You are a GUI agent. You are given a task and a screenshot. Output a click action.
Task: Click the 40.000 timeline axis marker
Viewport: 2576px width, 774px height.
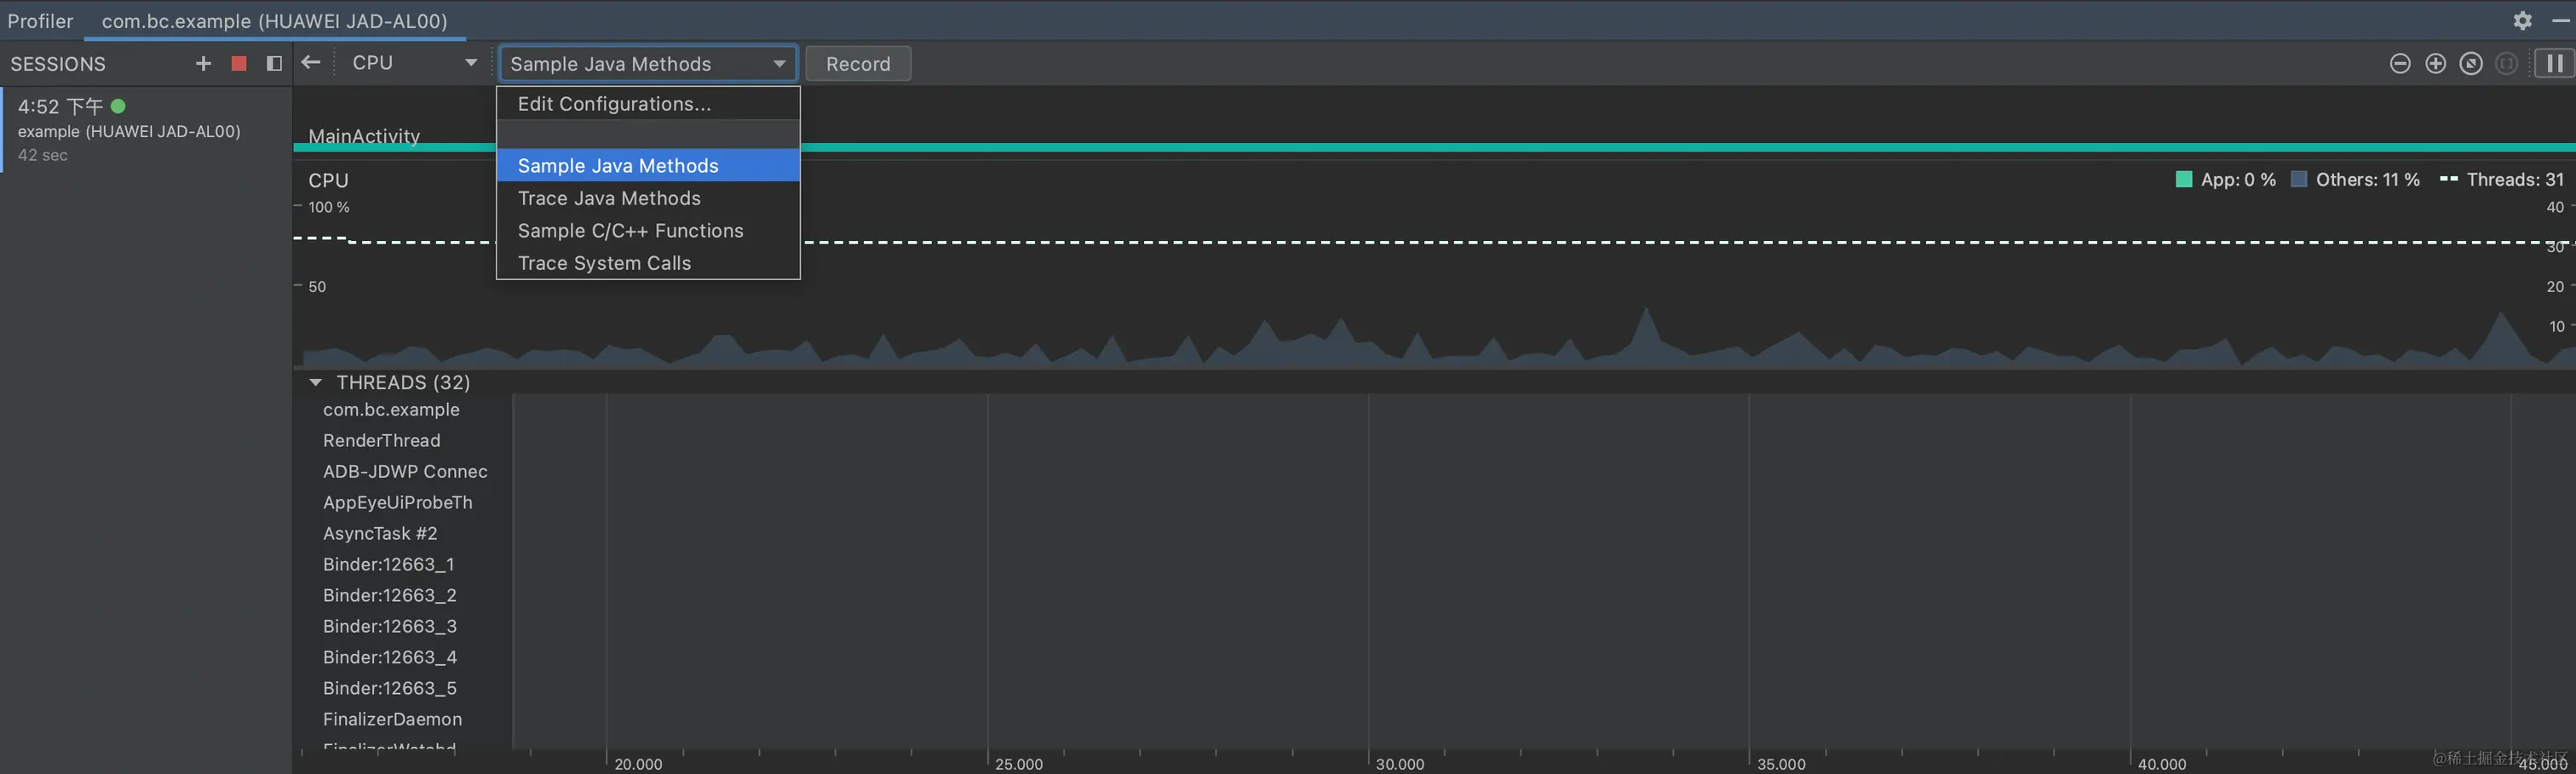click(2162, 764)
